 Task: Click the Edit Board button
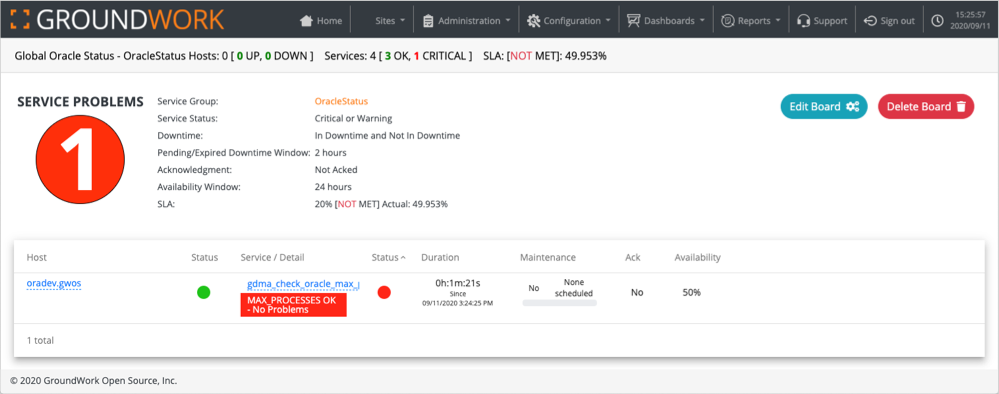(x=824, y=106)
